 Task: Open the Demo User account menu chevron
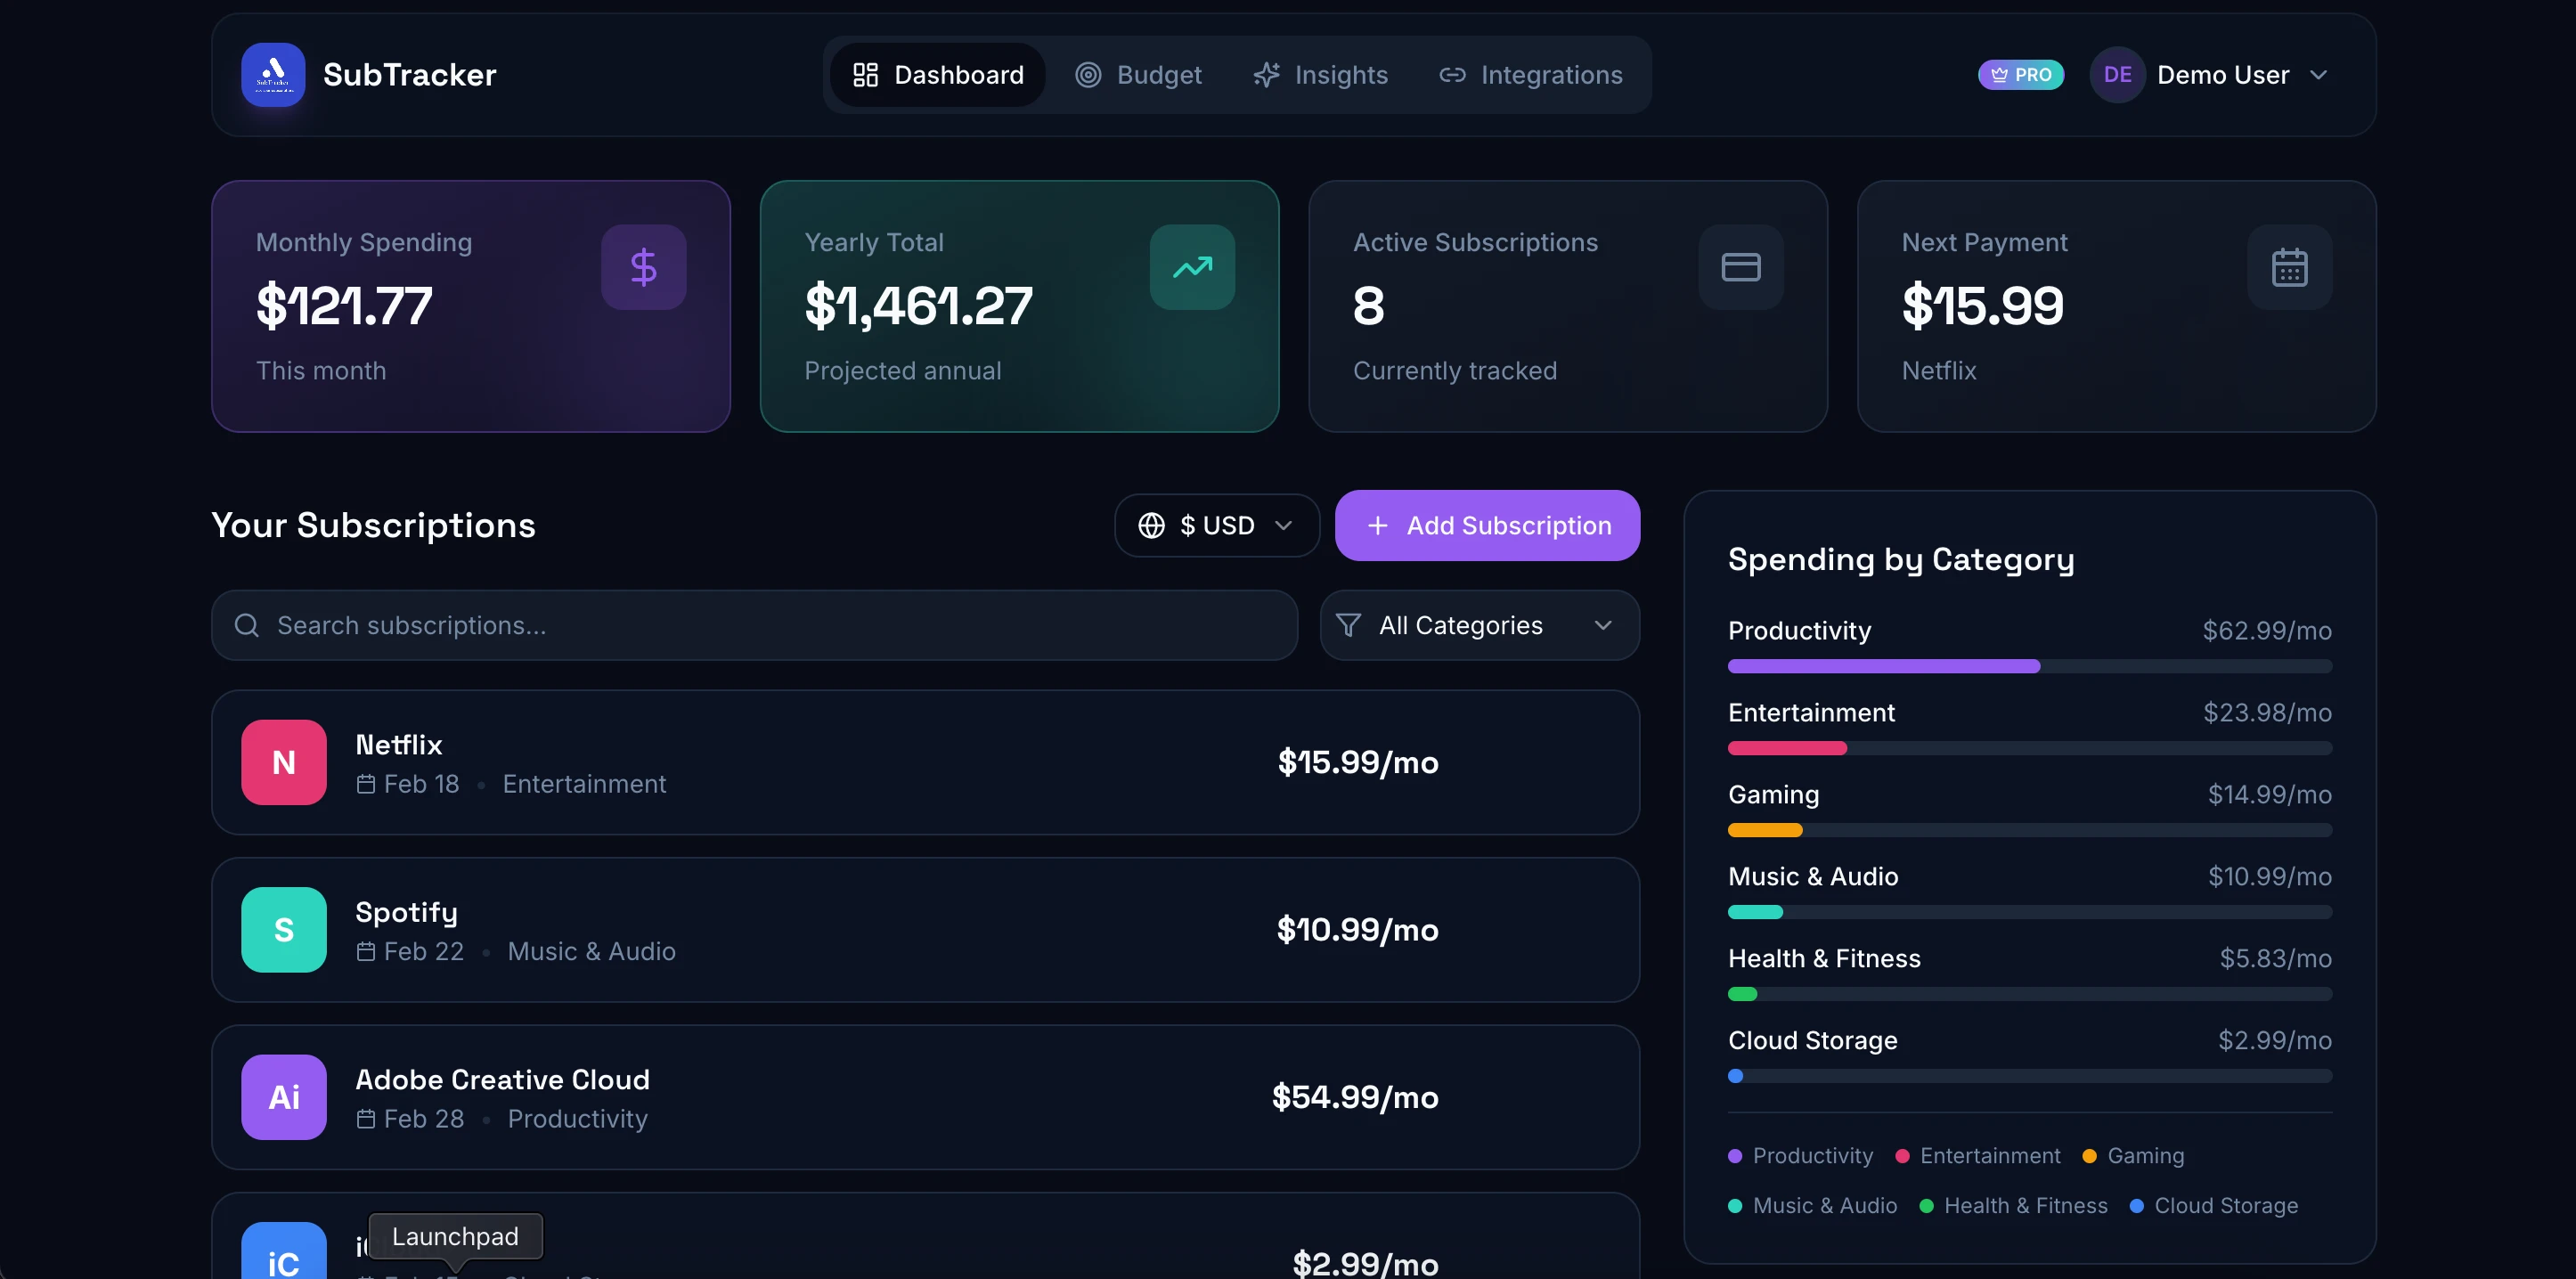pyautogui.click(x=2318, y=75)
